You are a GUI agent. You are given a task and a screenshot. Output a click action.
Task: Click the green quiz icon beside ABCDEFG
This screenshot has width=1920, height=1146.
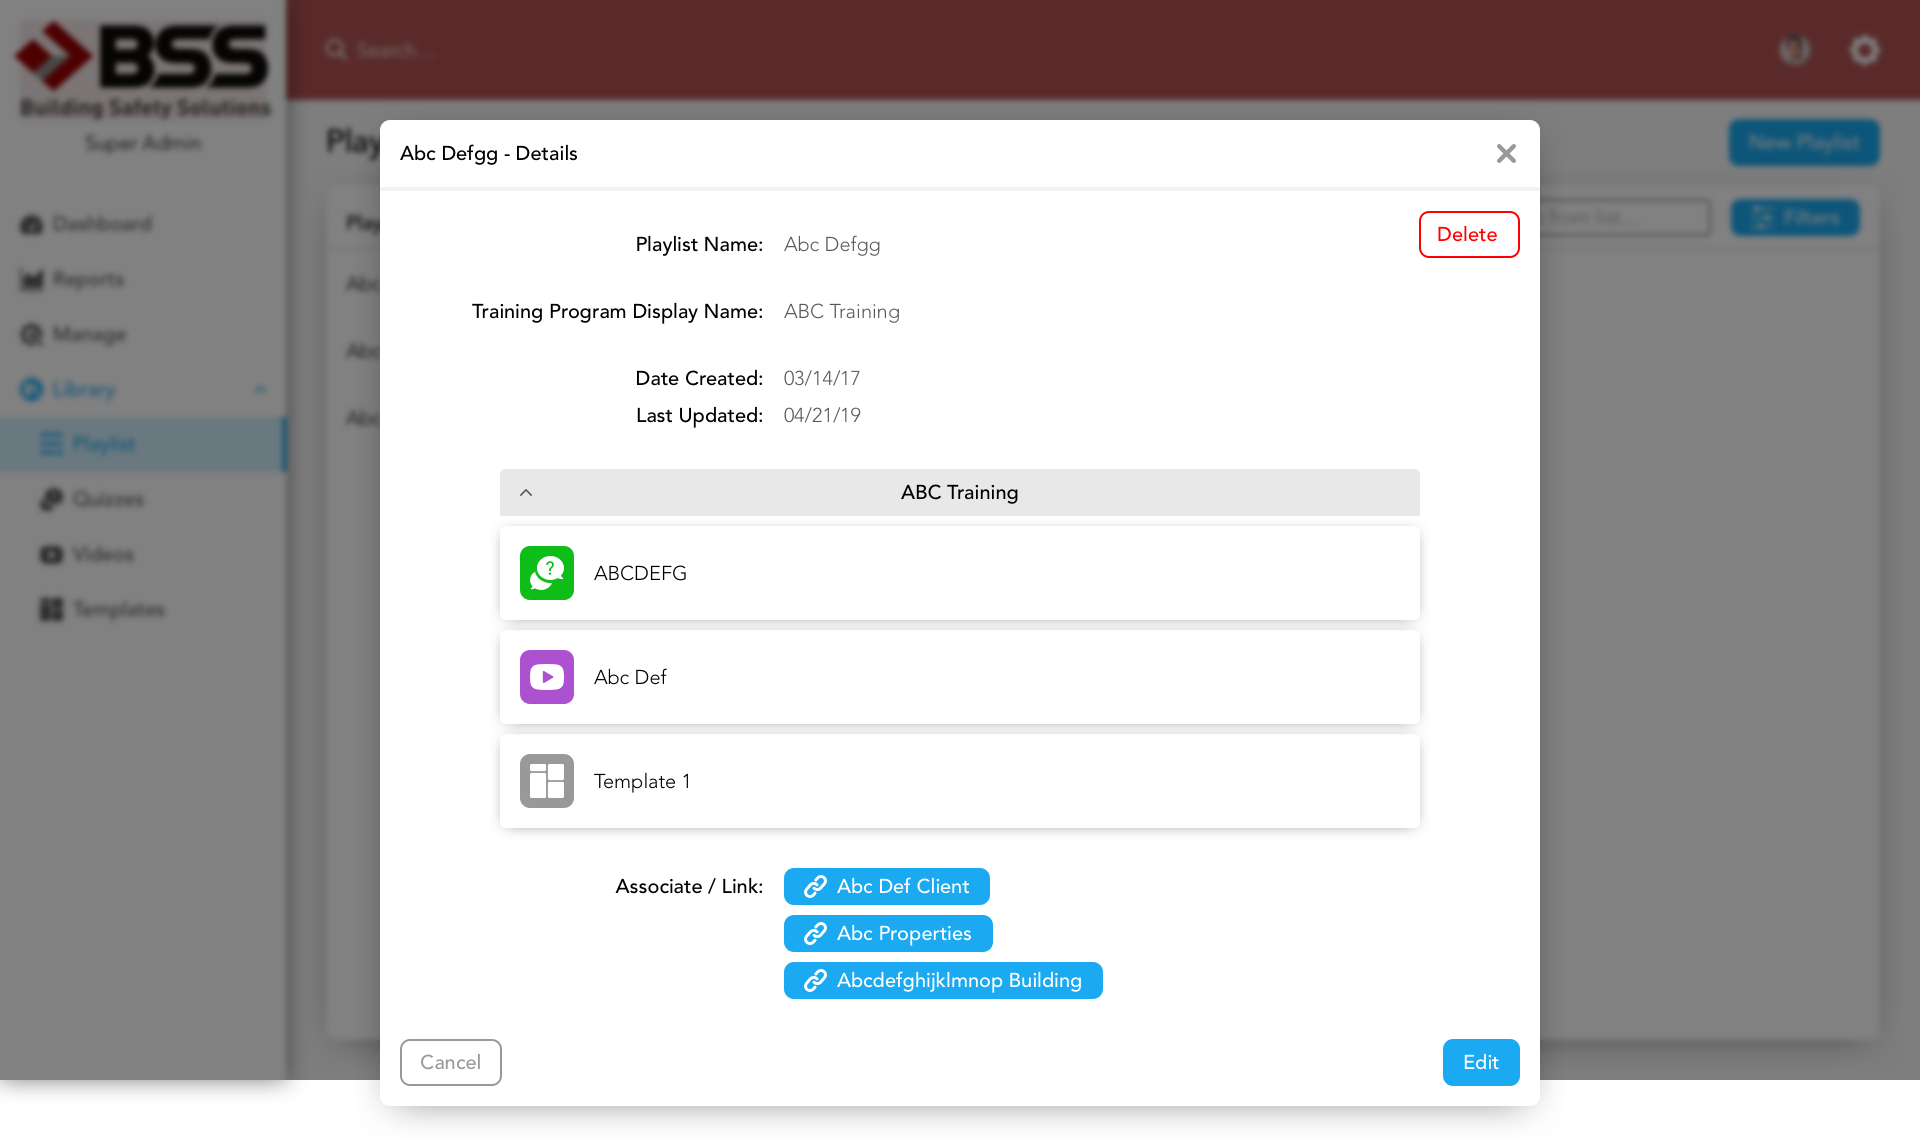click(547, 573)
